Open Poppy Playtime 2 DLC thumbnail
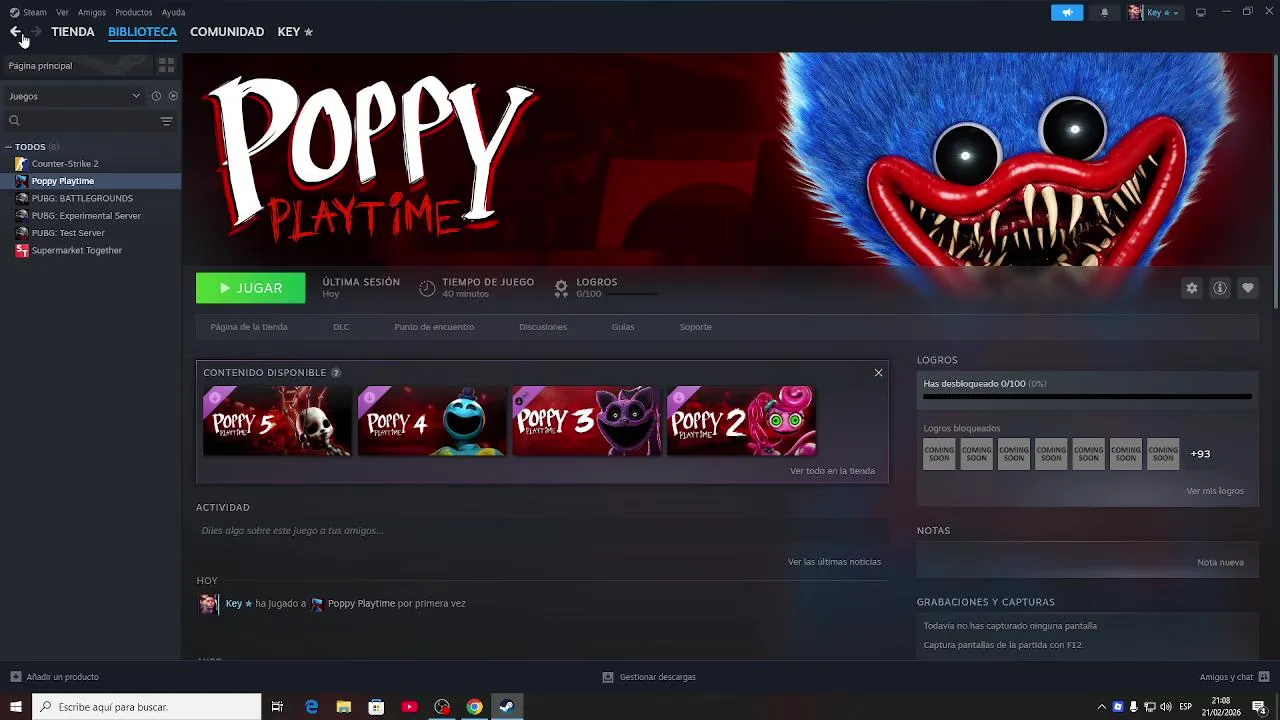 click(741, 421)
